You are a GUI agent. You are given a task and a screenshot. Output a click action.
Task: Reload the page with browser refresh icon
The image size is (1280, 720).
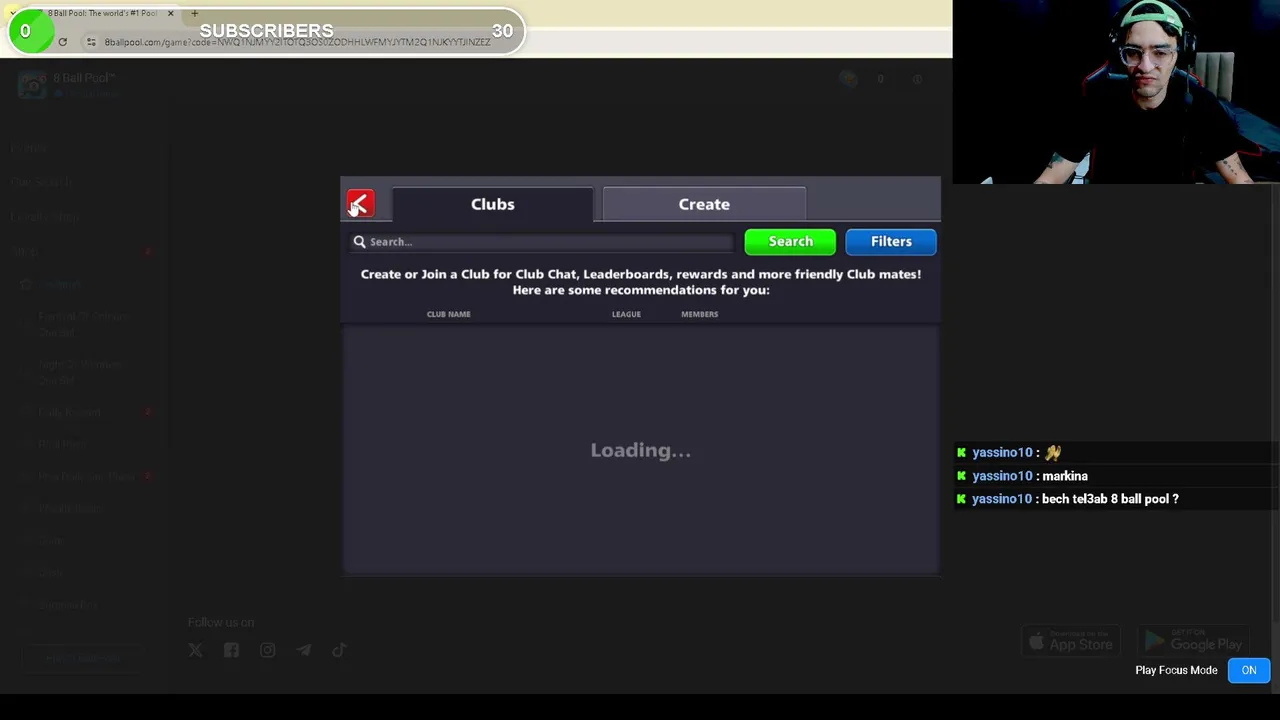(62, 42)
